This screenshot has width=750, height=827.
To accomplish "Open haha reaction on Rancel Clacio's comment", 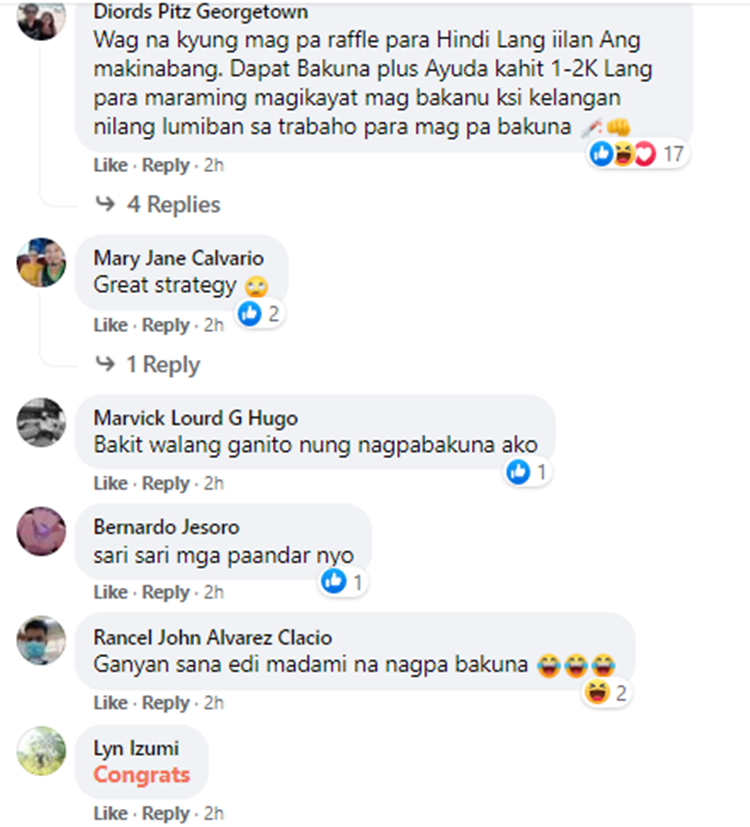I will pyautogui.click(x=597, y=692).
